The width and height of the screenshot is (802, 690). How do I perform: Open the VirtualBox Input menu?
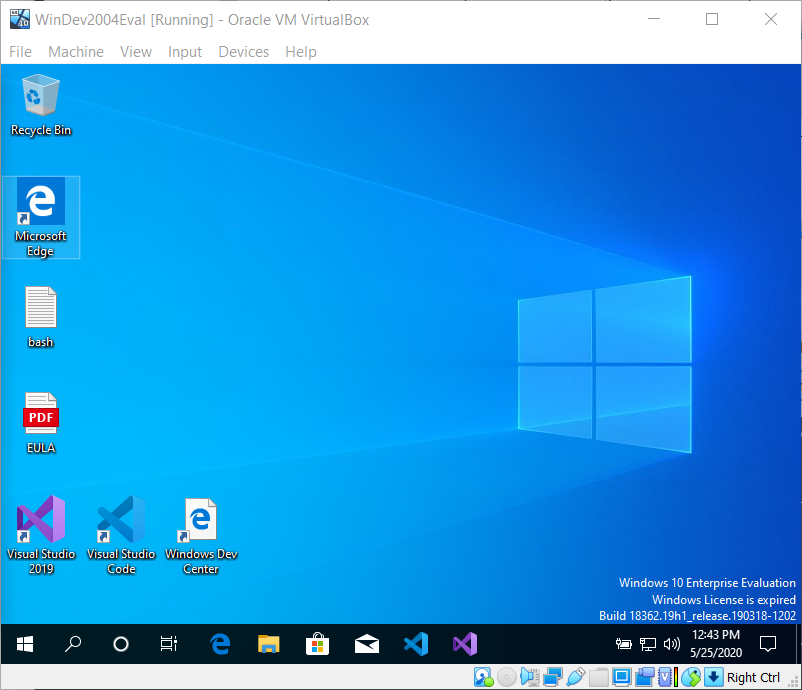pyautogui.click(x=185, y=52)
